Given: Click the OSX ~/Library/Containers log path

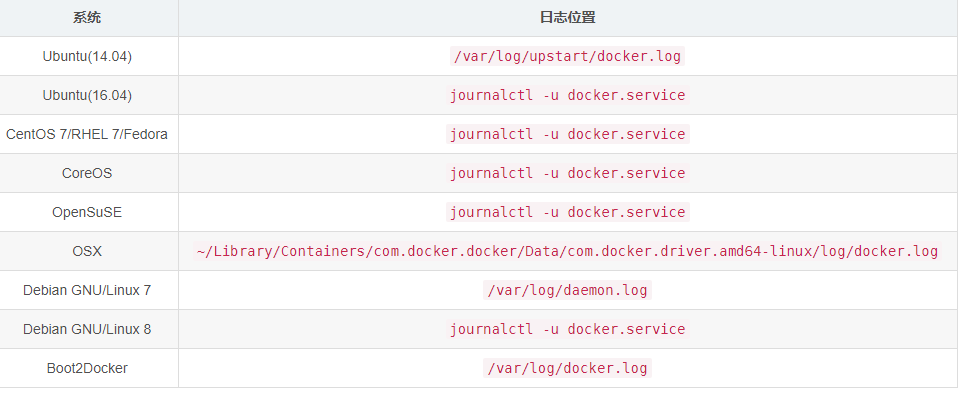Looking at the screenshot, I should pos(567,251).
